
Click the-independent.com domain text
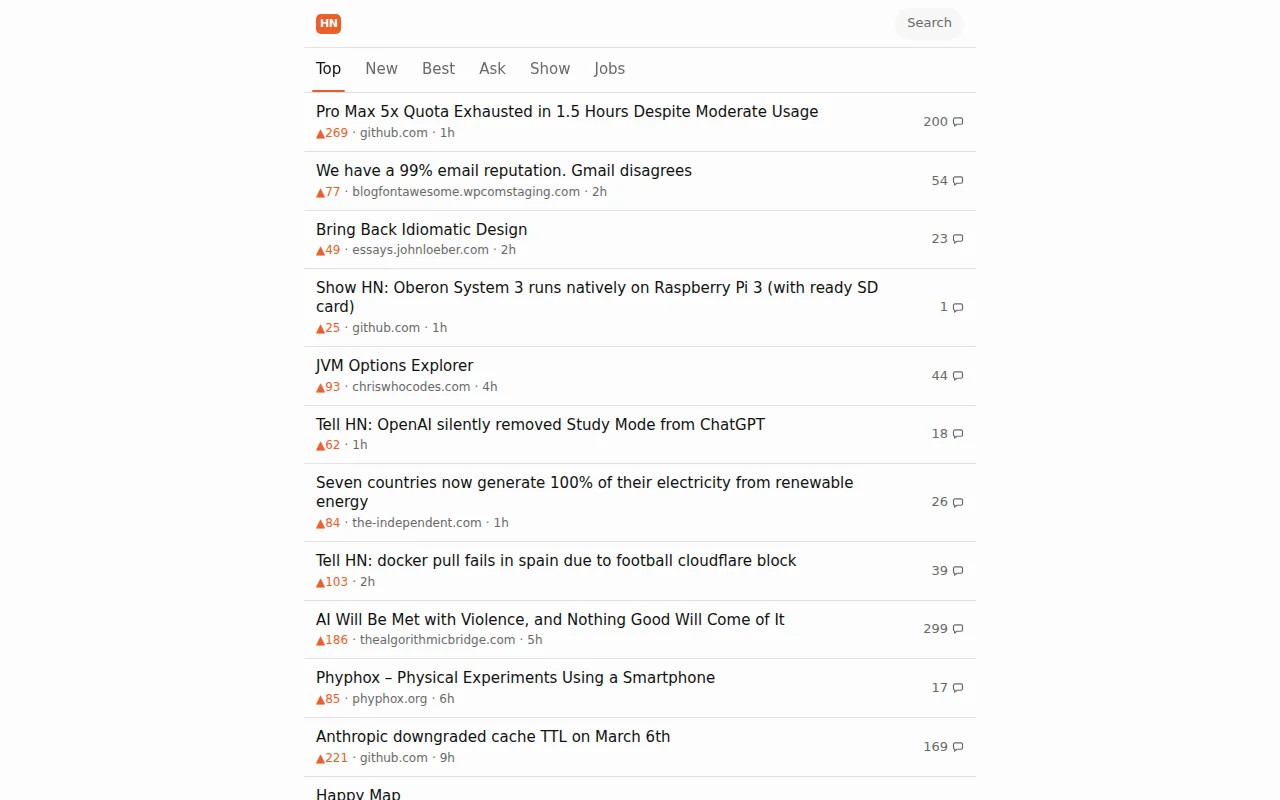pos(417,523)
